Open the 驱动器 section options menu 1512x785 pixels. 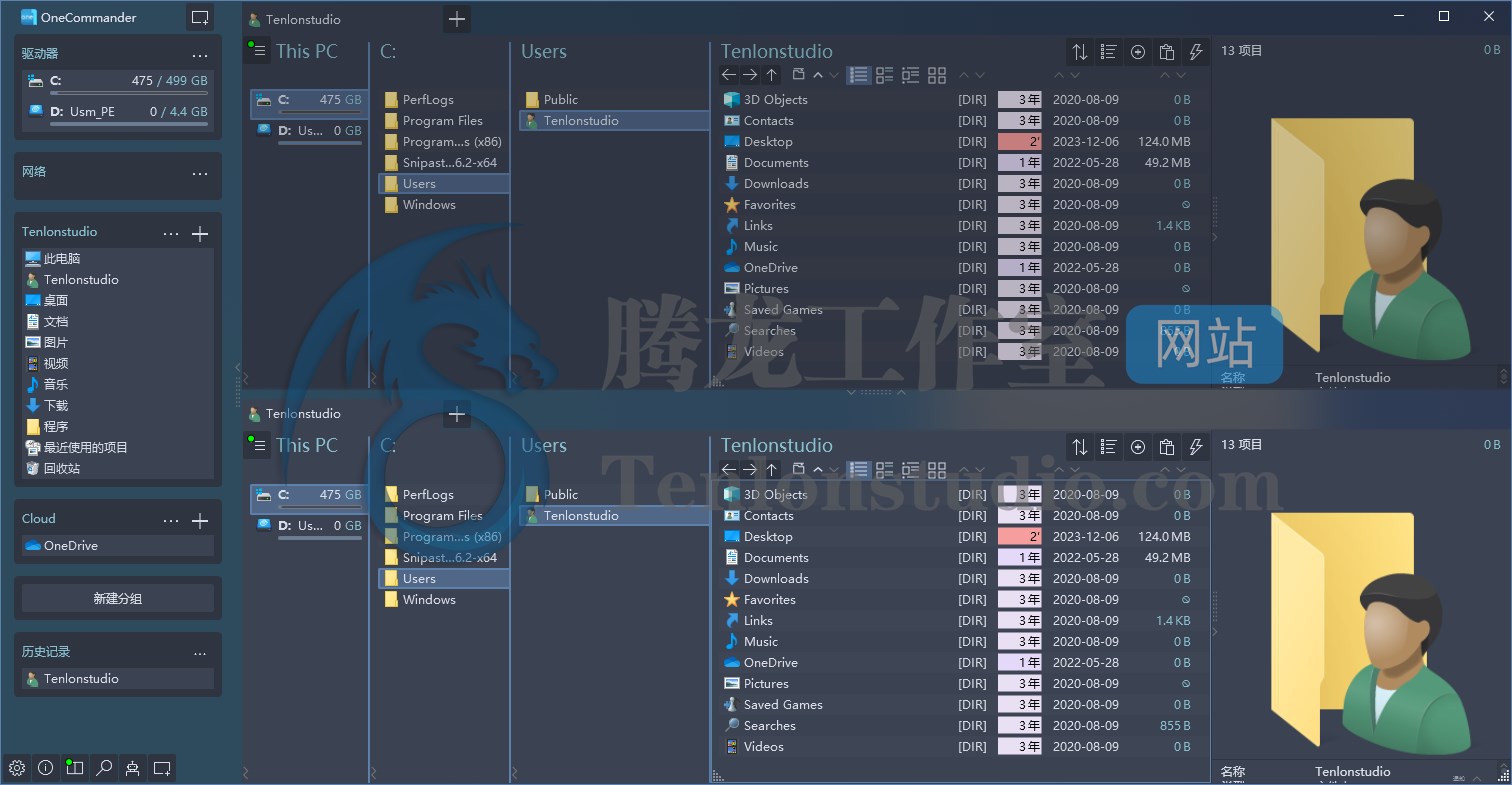tap(200, 55)
